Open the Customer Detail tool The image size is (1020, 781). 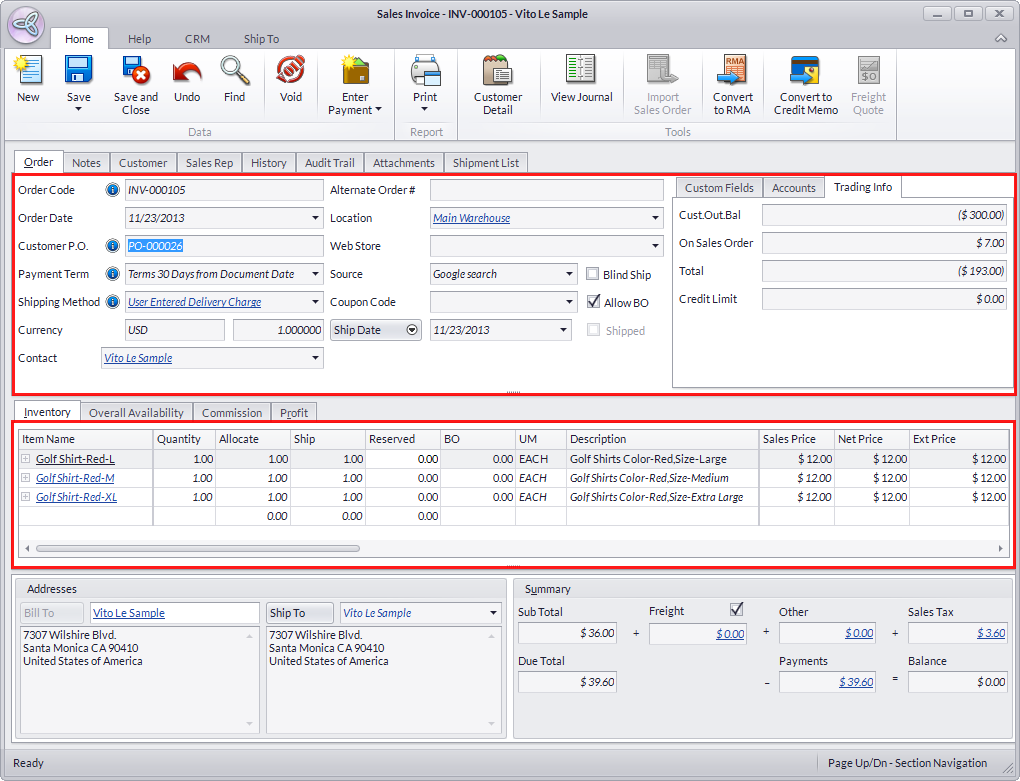(x=498, y=72)
